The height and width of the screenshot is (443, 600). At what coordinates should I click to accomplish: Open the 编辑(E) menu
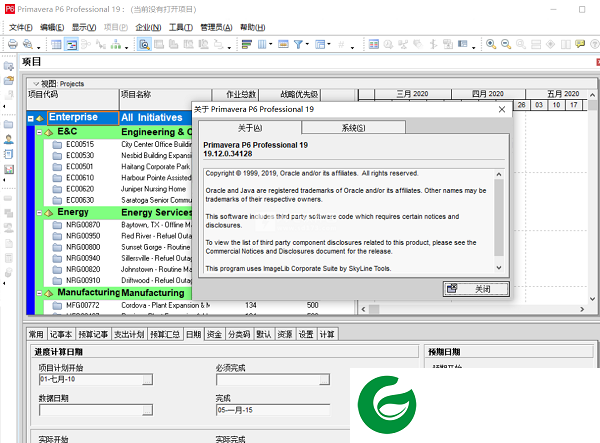pyautogui.click(x=52, y=27)
